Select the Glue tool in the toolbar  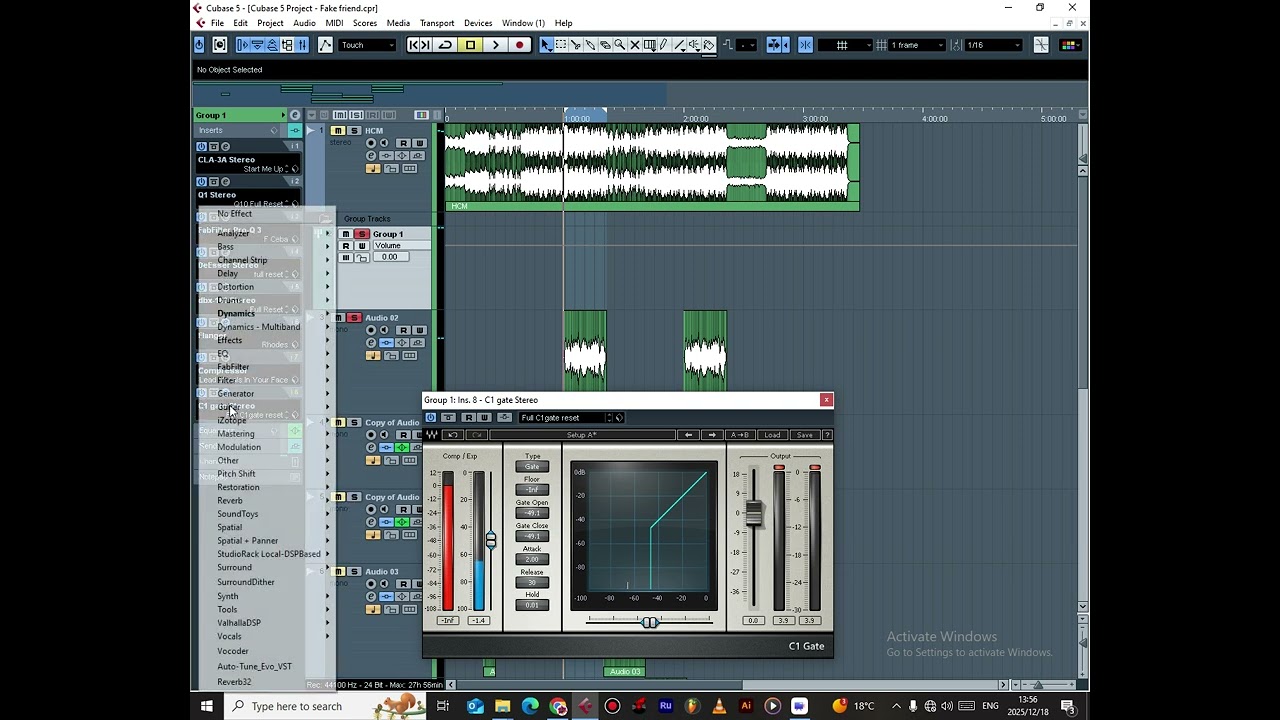(x=590, y=45)
